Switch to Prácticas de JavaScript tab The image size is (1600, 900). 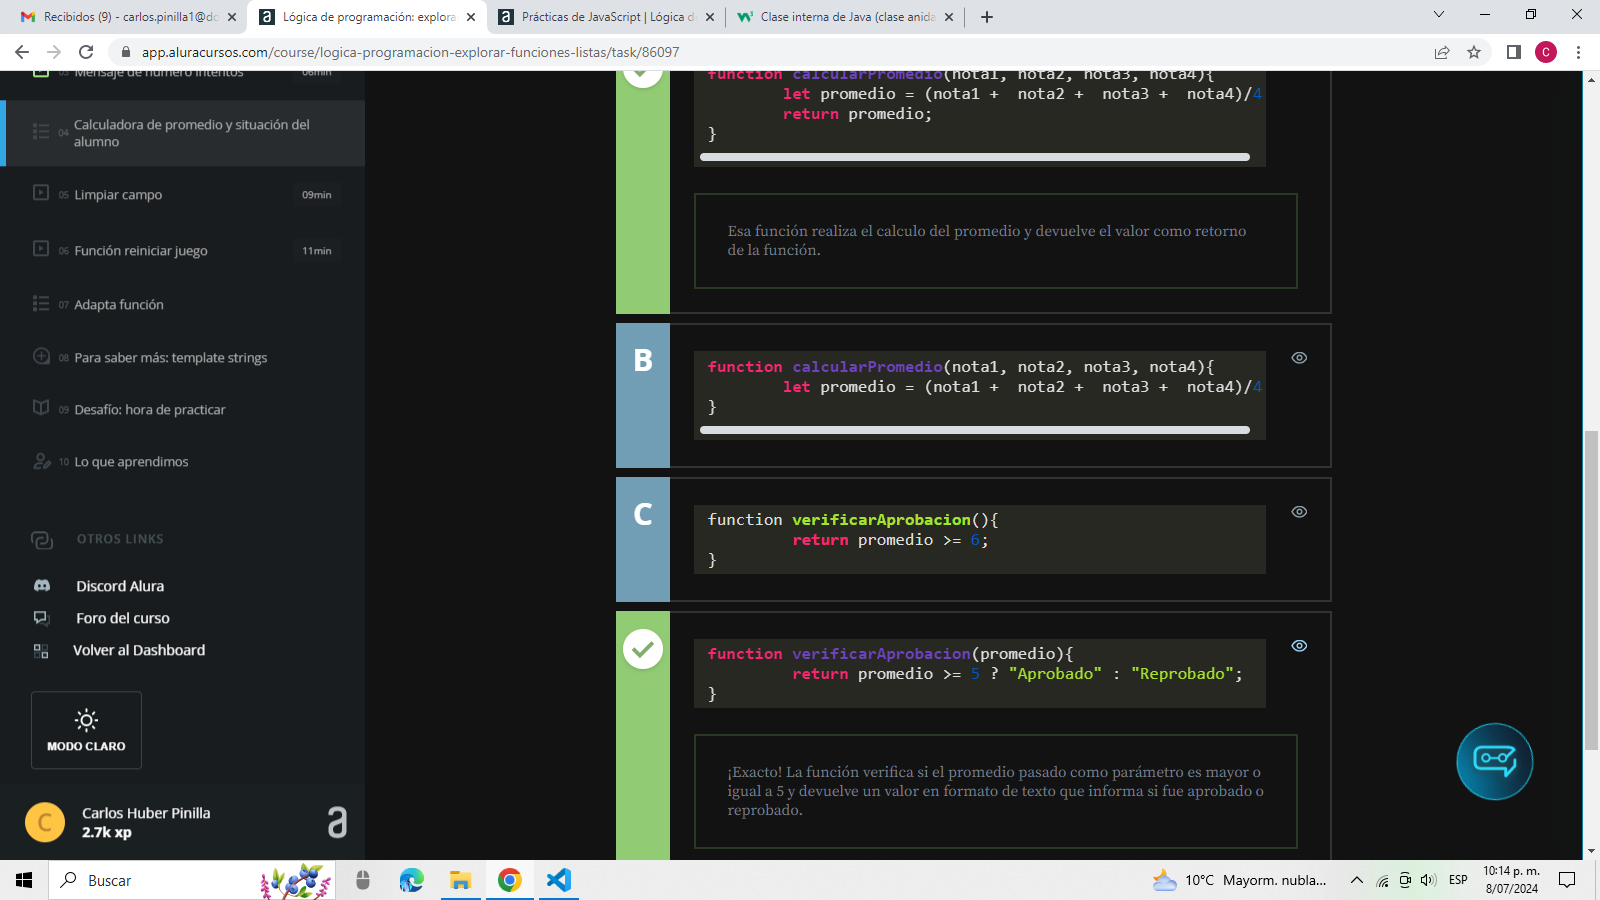607,17
